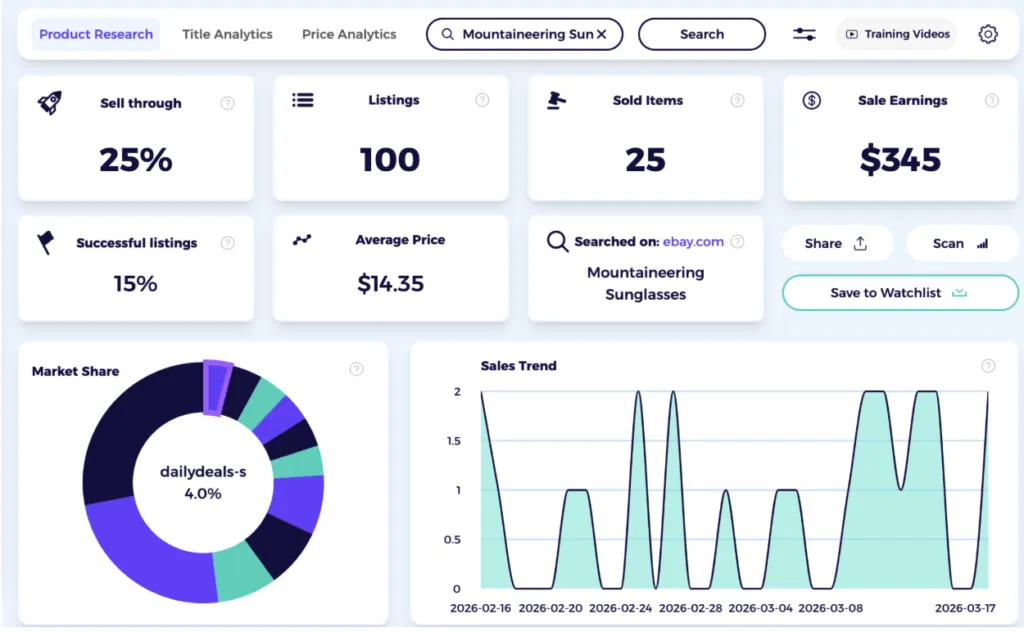Clear the Mountaineering Sun search term
The height and width of the screenshot is (632, 1024).
(601, 33)
